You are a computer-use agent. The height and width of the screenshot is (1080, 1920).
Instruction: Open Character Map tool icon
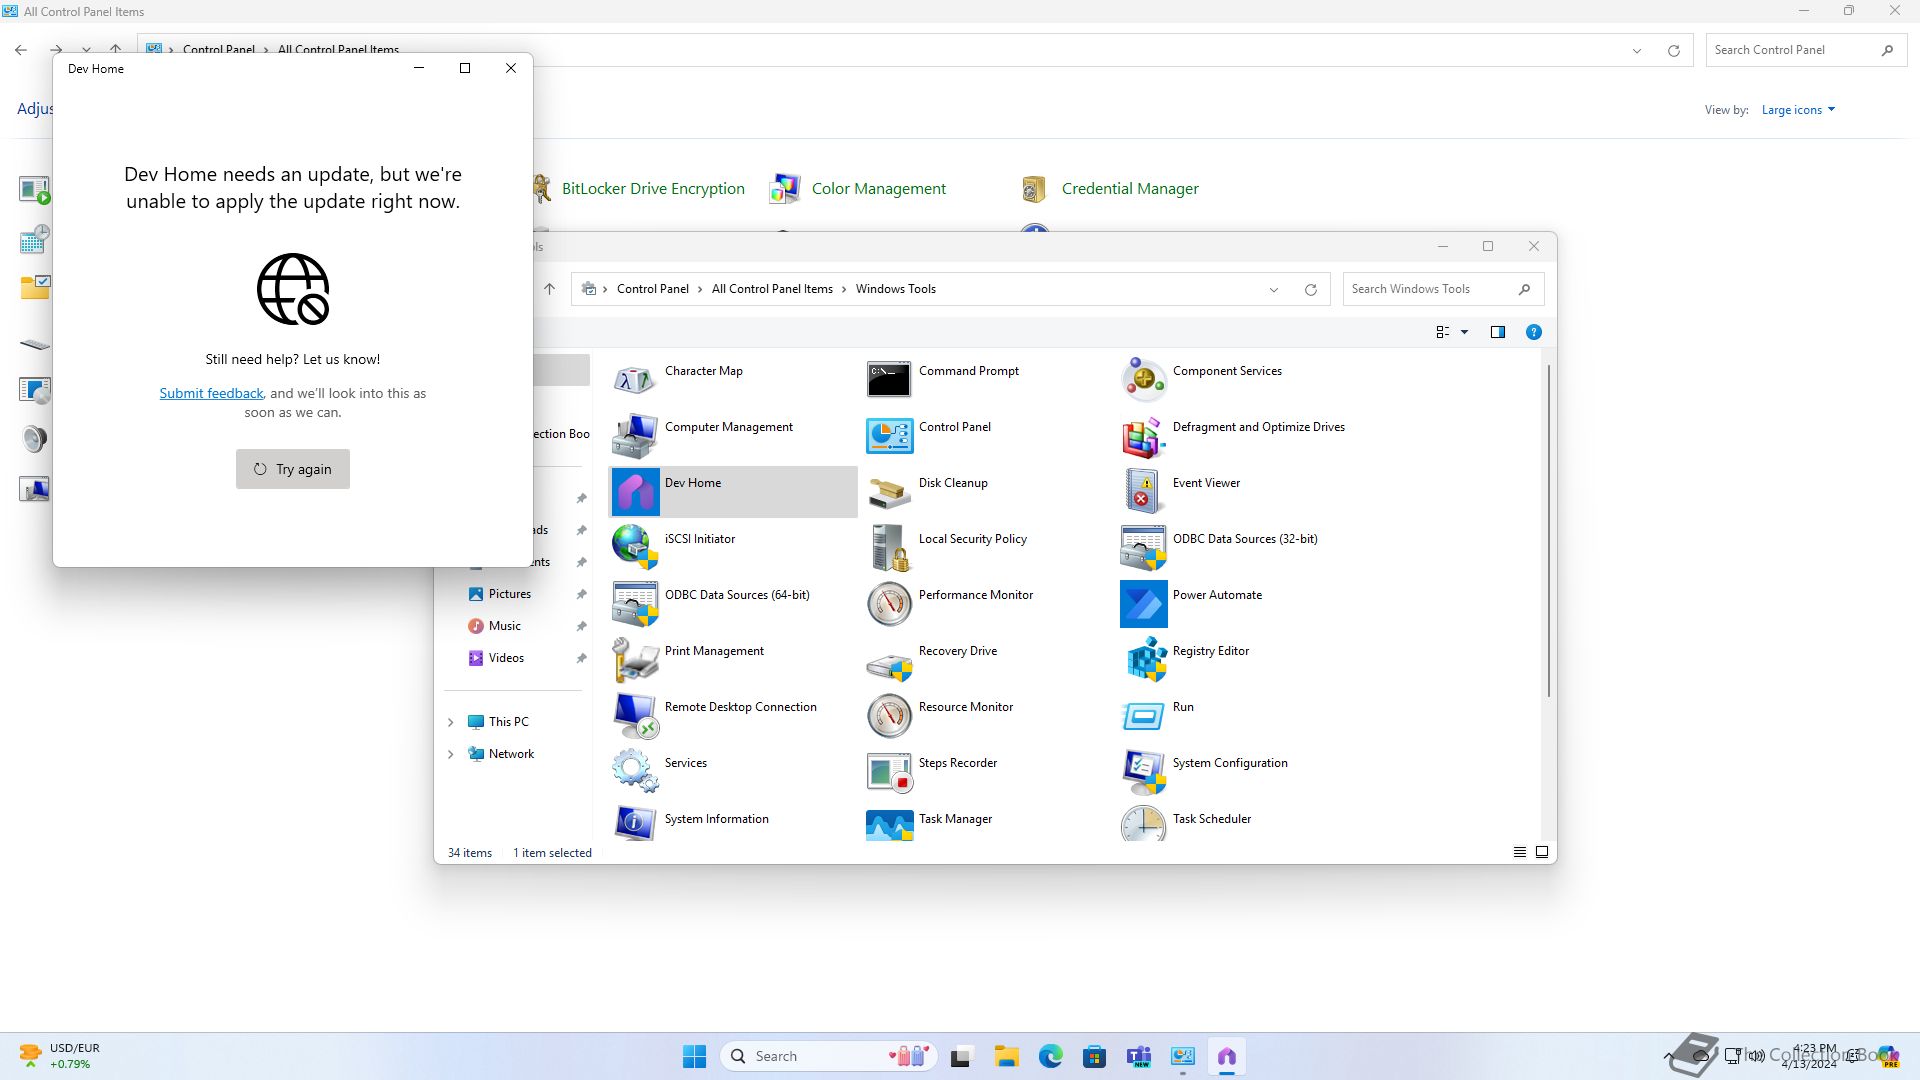click(635, 380)
